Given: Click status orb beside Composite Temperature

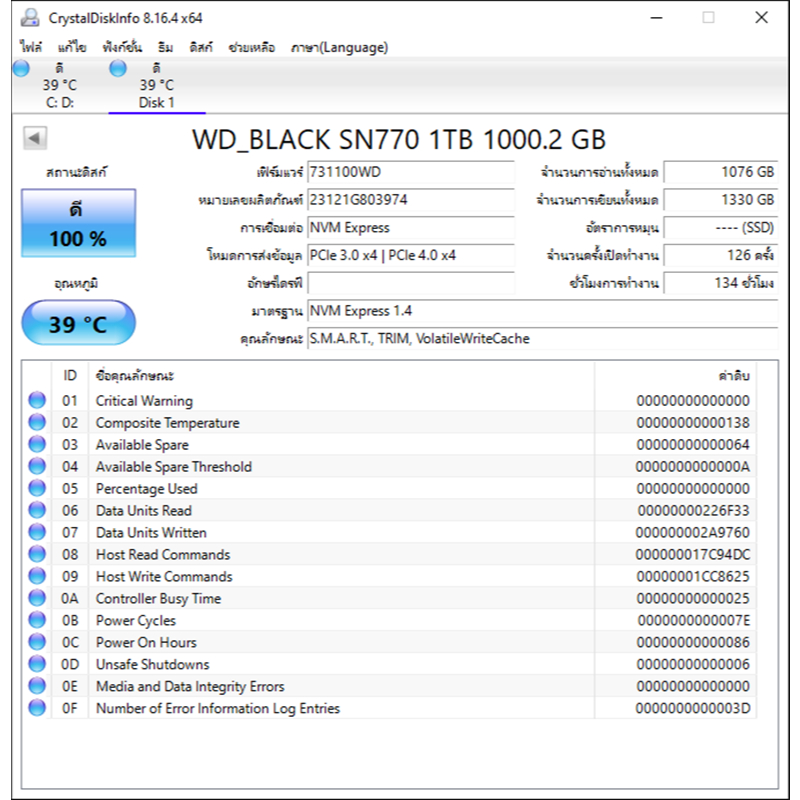Looking at the screenshot, I should click(37, 423).
